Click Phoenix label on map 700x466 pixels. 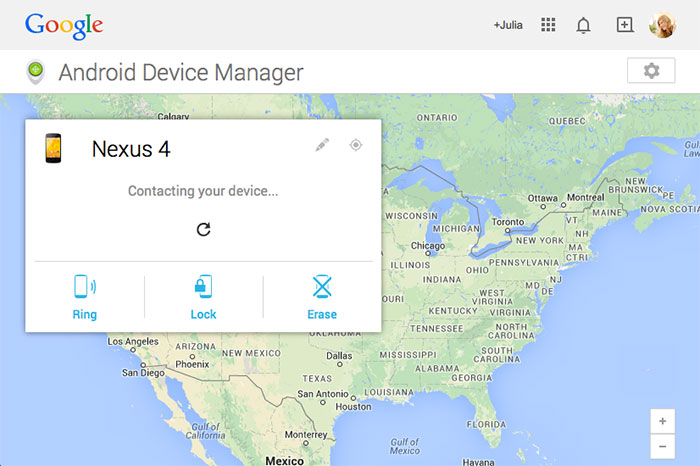[192, 364]
